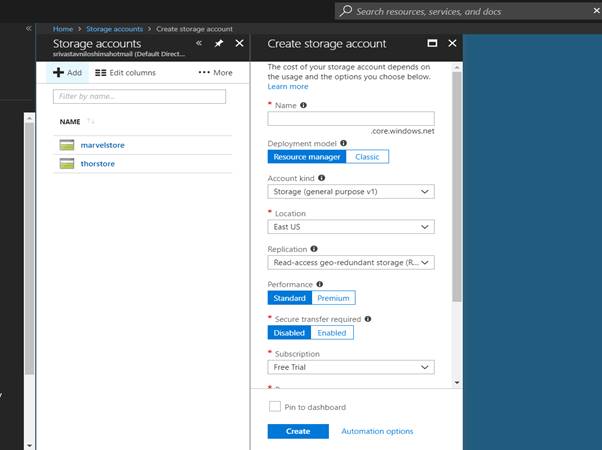Select Premium performance

[x=333, y=298]
